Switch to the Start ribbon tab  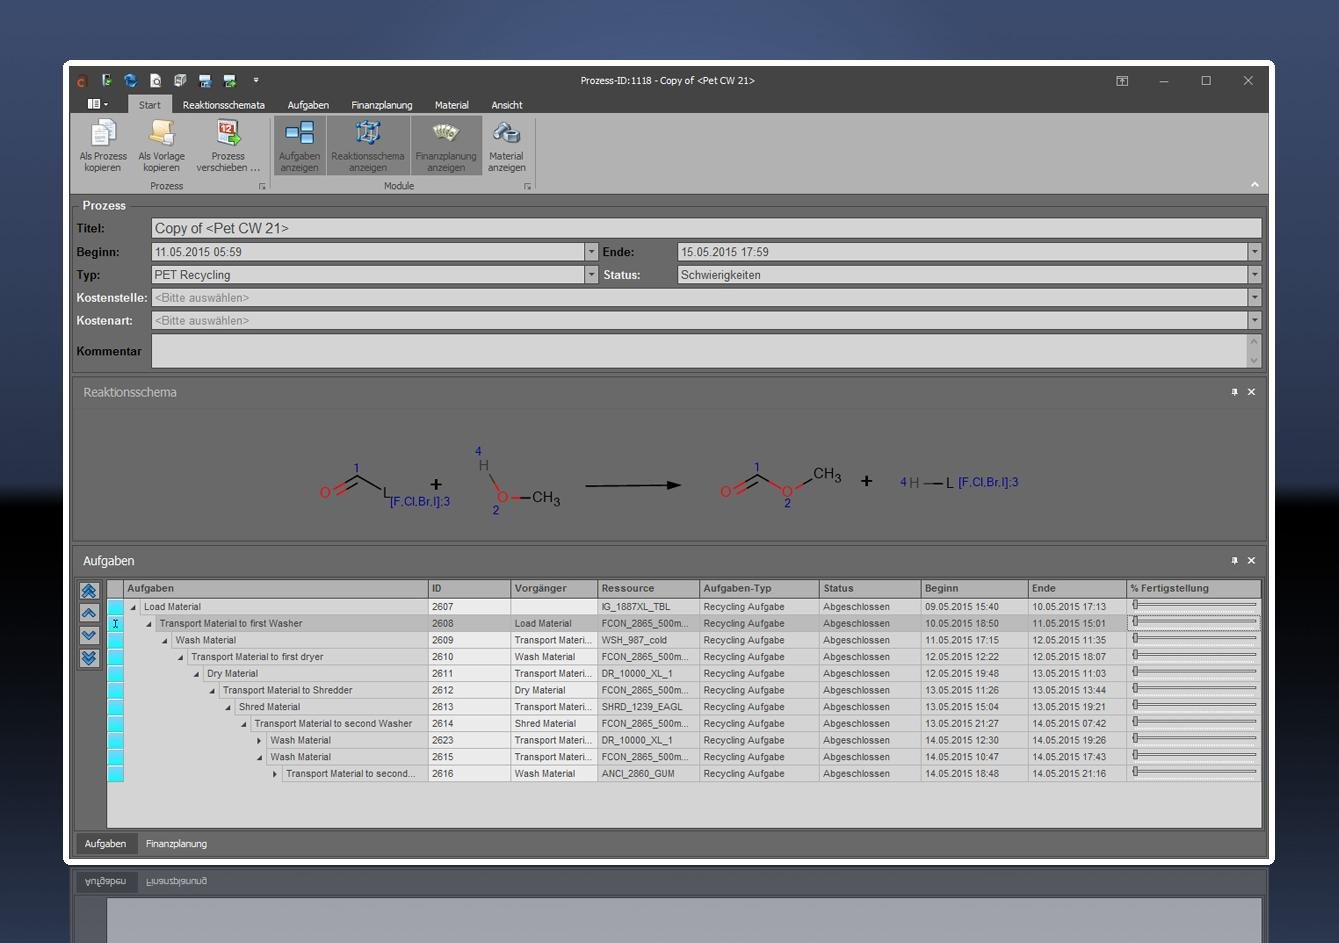point(149,105)
